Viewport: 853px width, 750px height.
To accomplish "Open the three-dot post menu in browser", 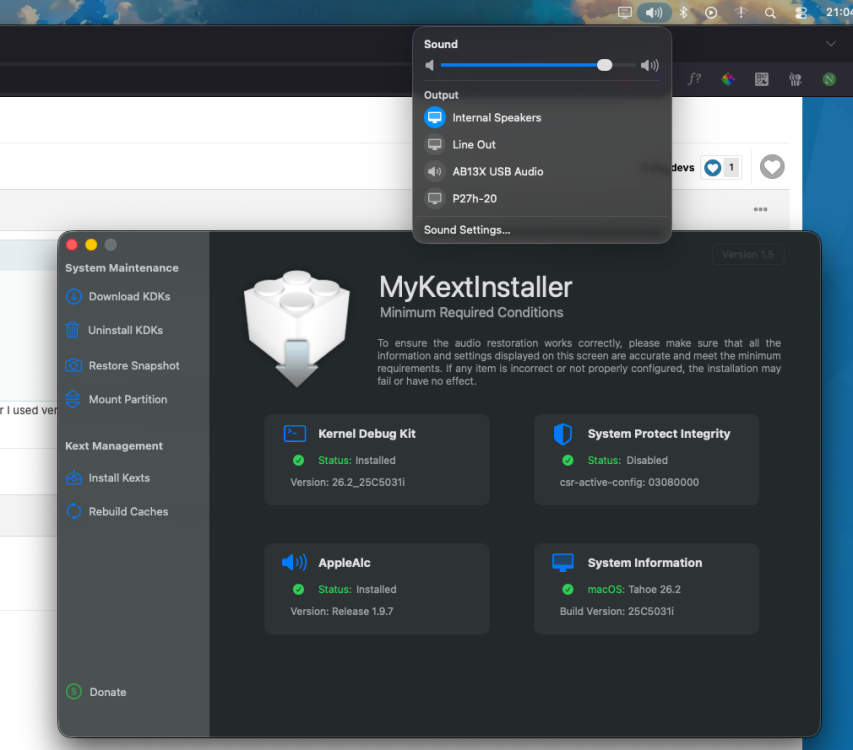I will coord(761,209).
